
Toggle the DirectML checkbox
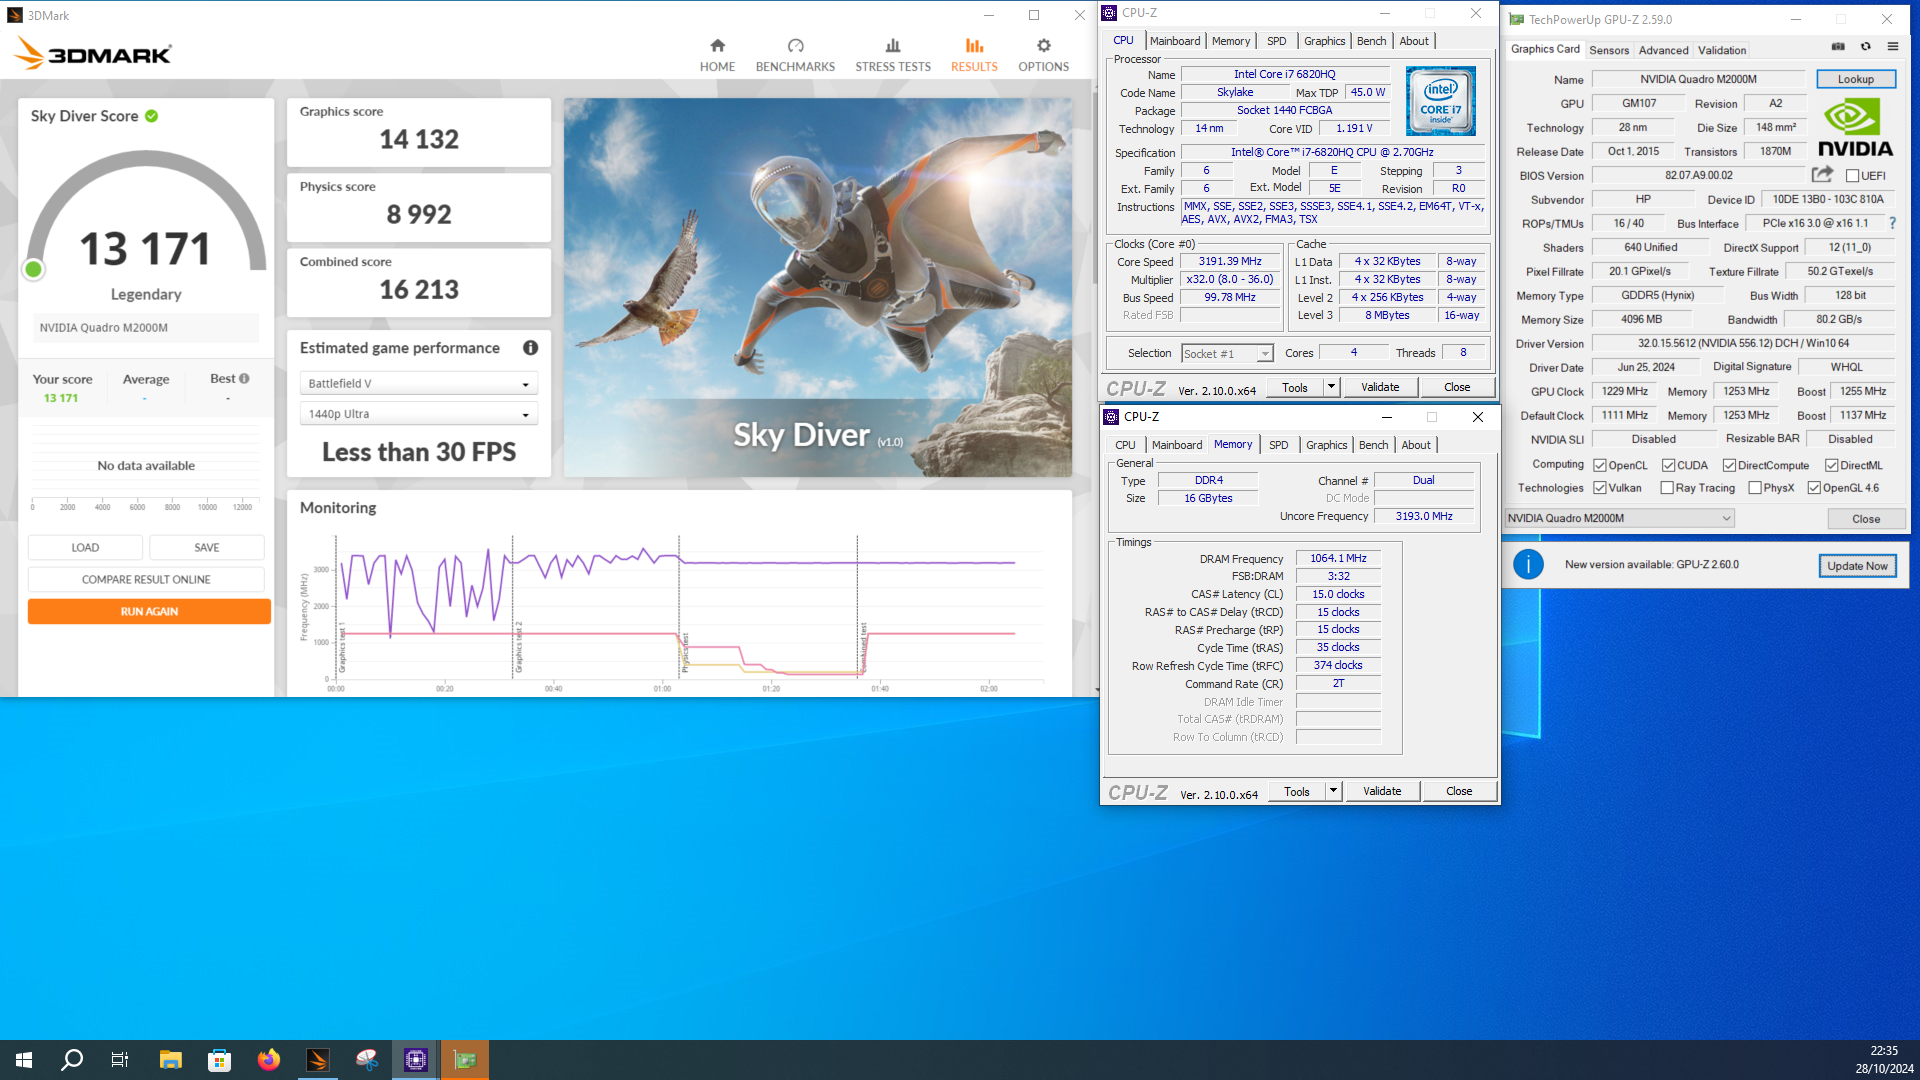[x=1831, y=465]
